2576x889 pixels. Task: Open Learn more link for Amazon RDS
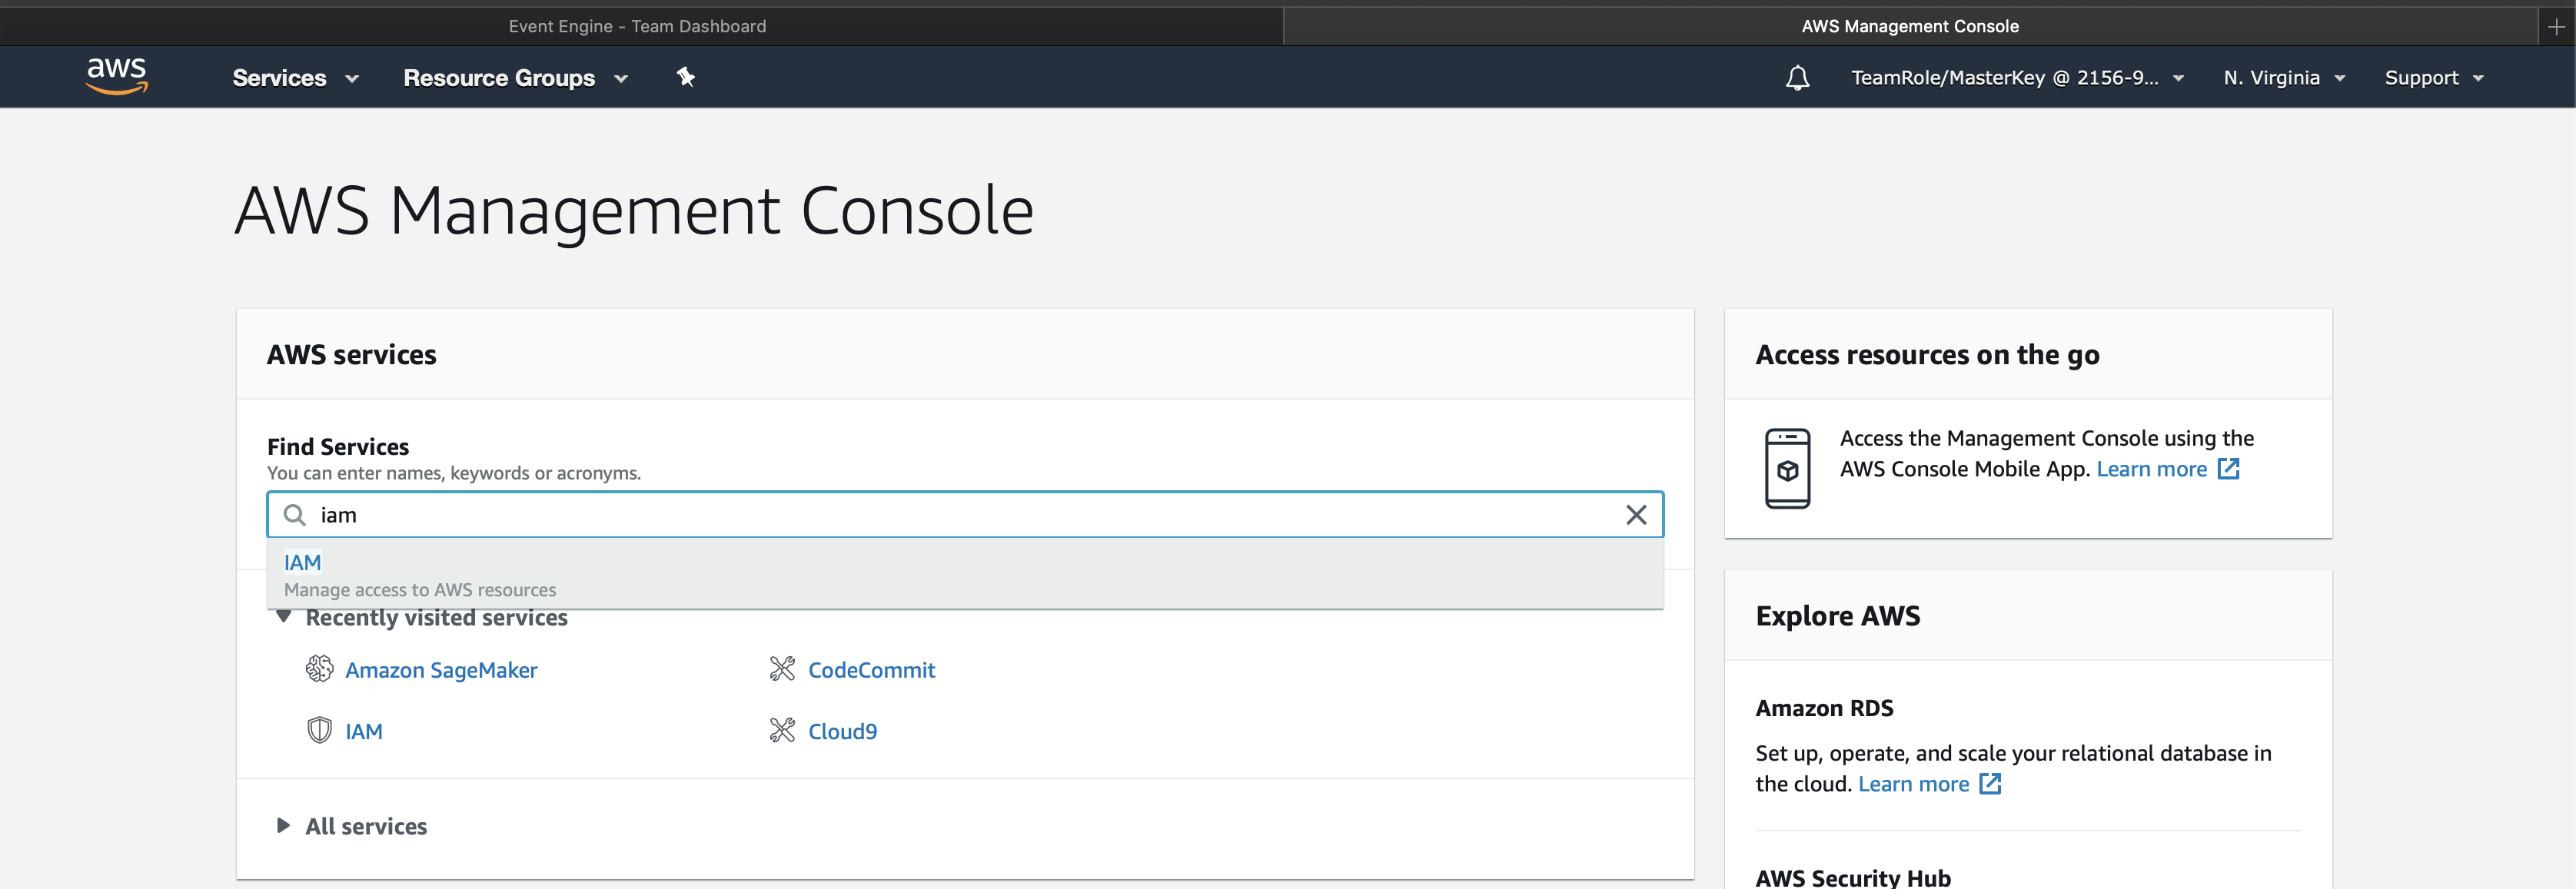coord(1913,784)
